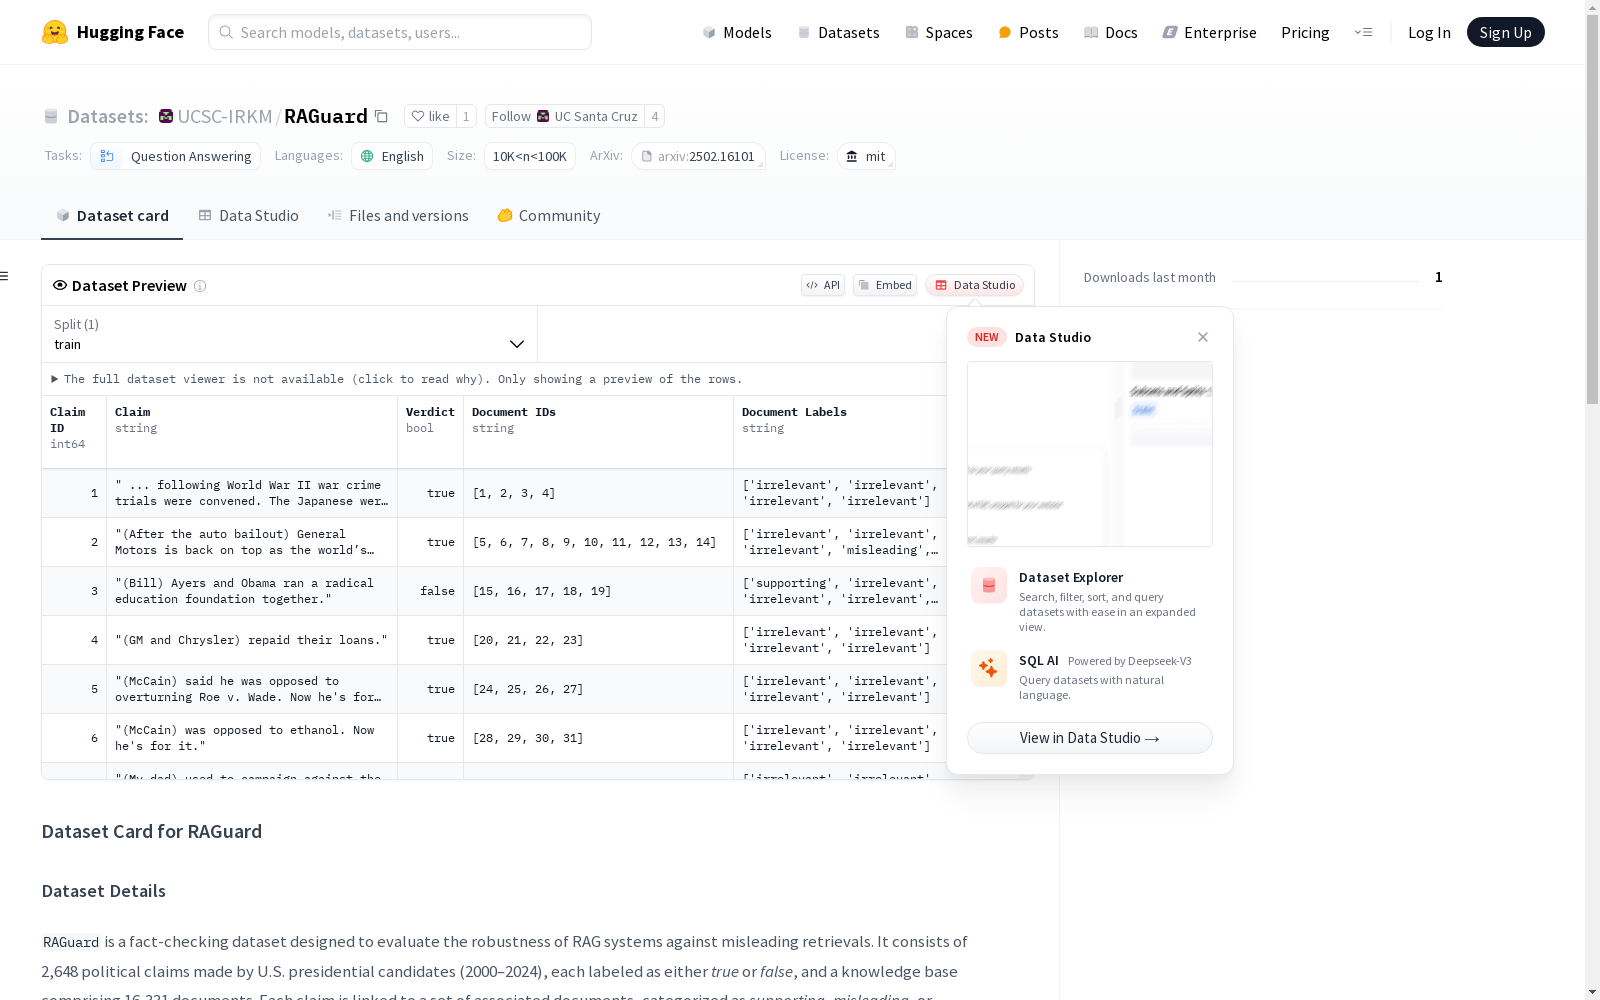
Task: Click Log In
Action: pyautogui.click(x=1429, y=32)
